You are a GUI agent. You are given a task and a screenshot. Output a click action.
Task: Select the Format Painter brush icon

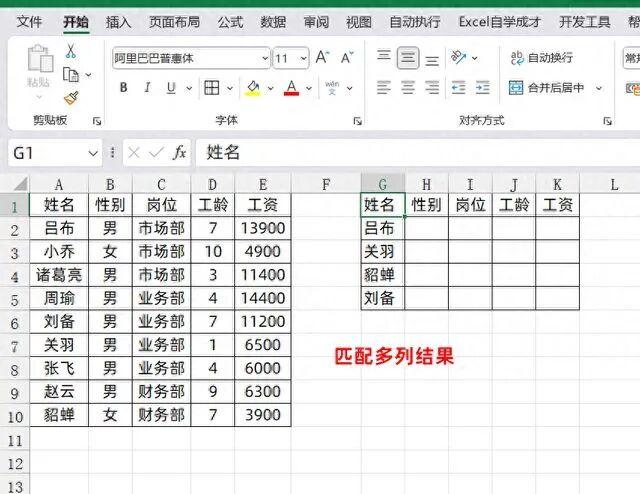(71, 98)
